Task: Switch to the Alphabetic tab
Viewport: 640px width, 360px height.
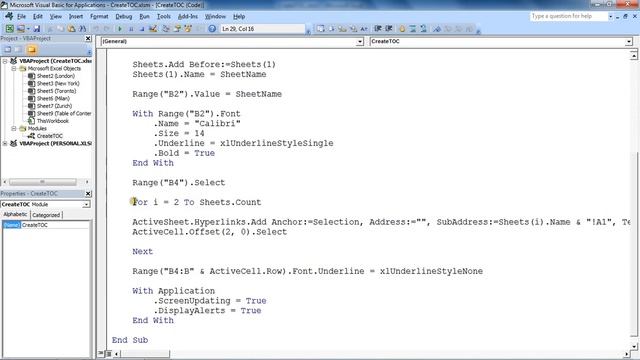Action: point(15,214)
